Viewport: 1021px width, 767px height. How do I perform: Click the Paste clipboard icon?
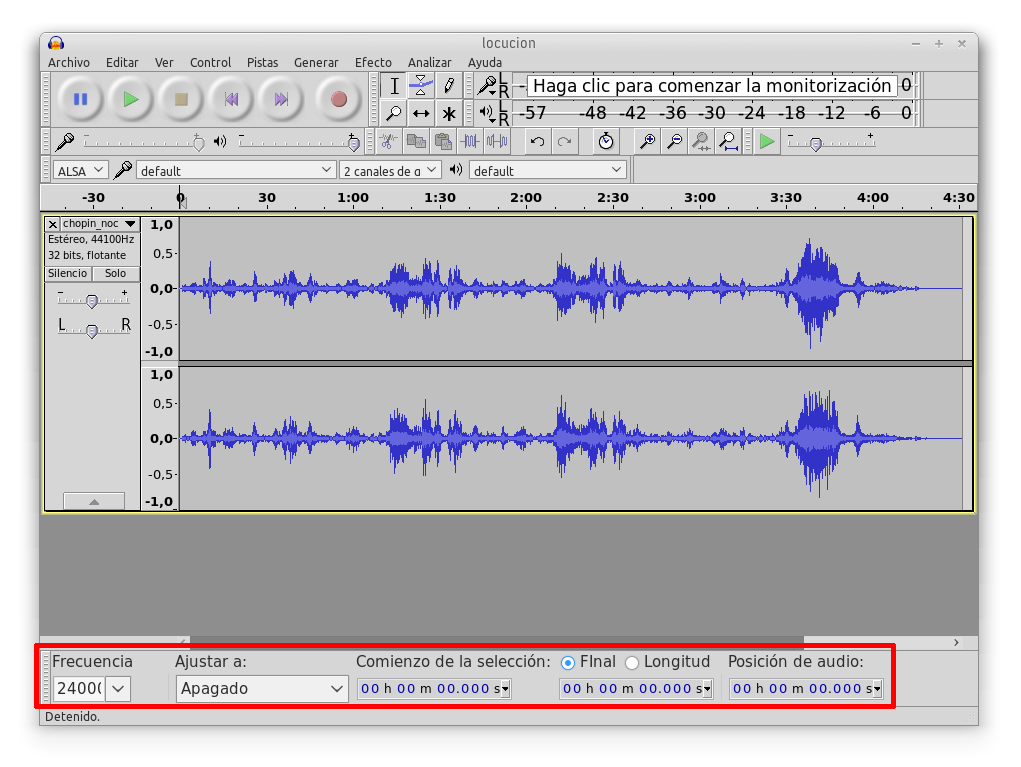(443, 141)
